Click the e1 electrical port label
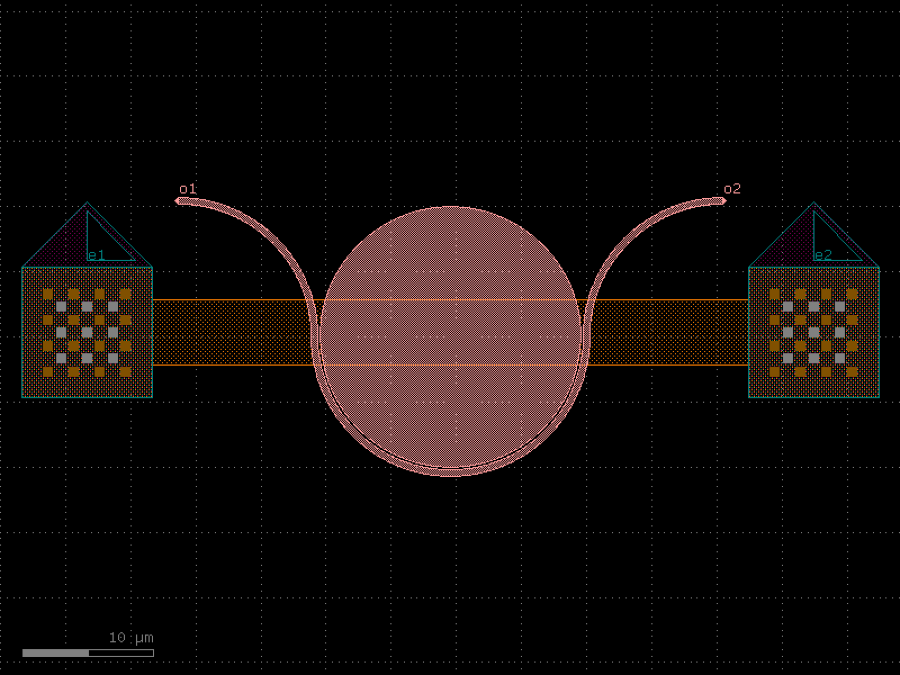900x675 pixels. coord(96,255)
